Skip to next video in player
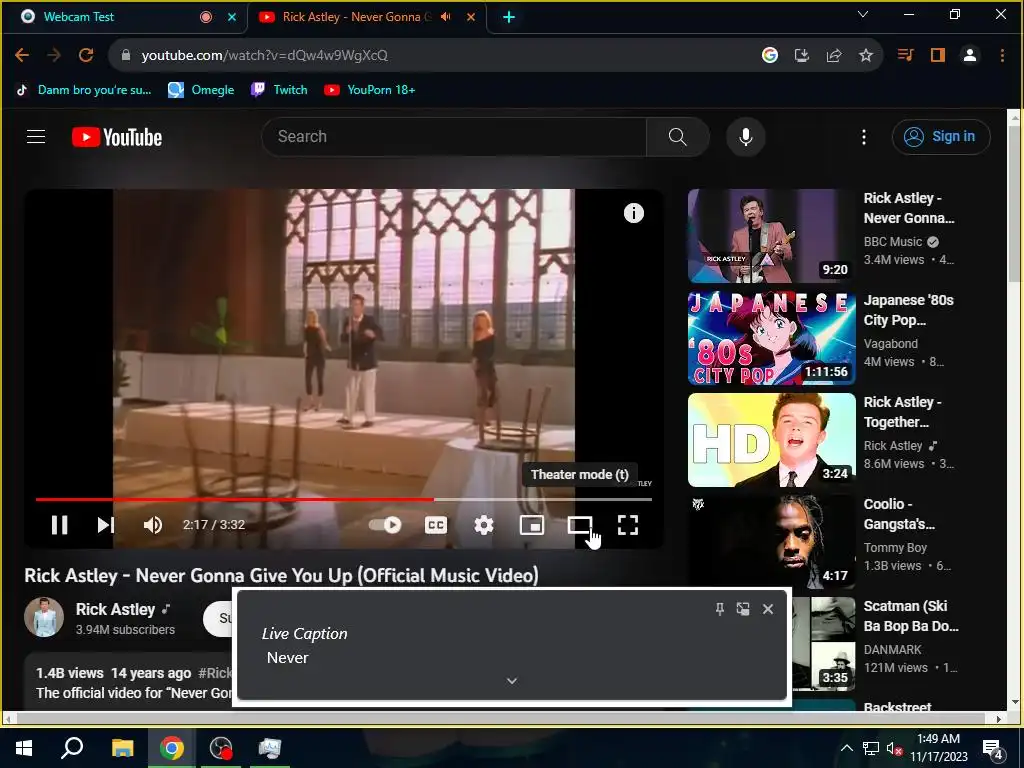 [106, 525]
